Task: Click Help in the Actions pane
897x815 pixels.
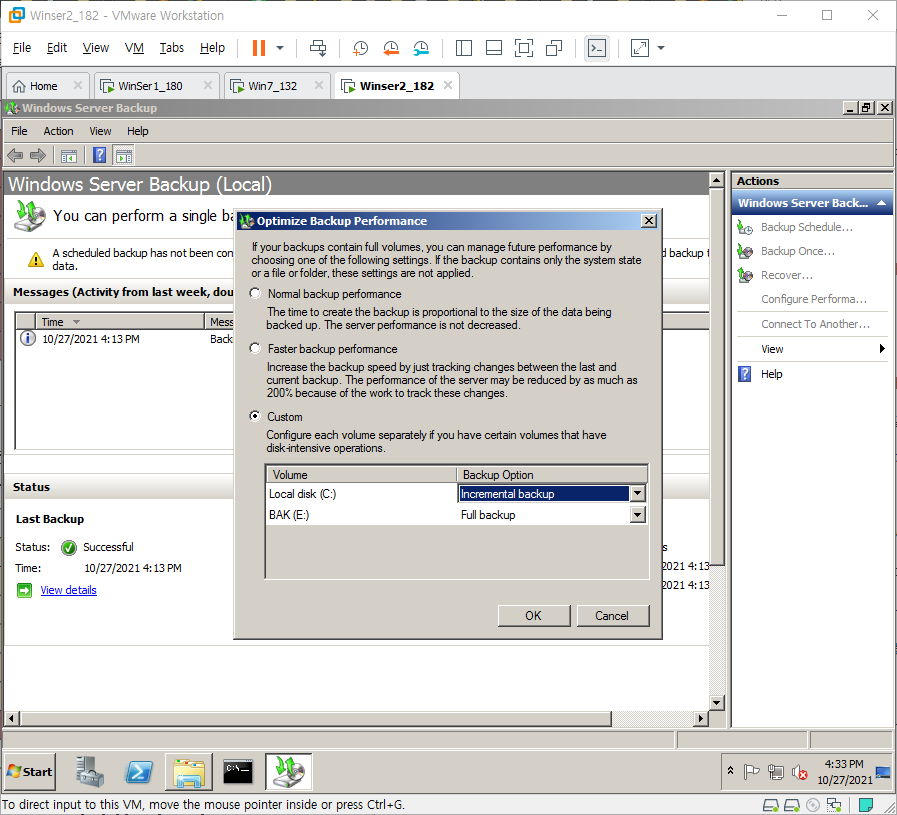Action: (x=771, y=374)
